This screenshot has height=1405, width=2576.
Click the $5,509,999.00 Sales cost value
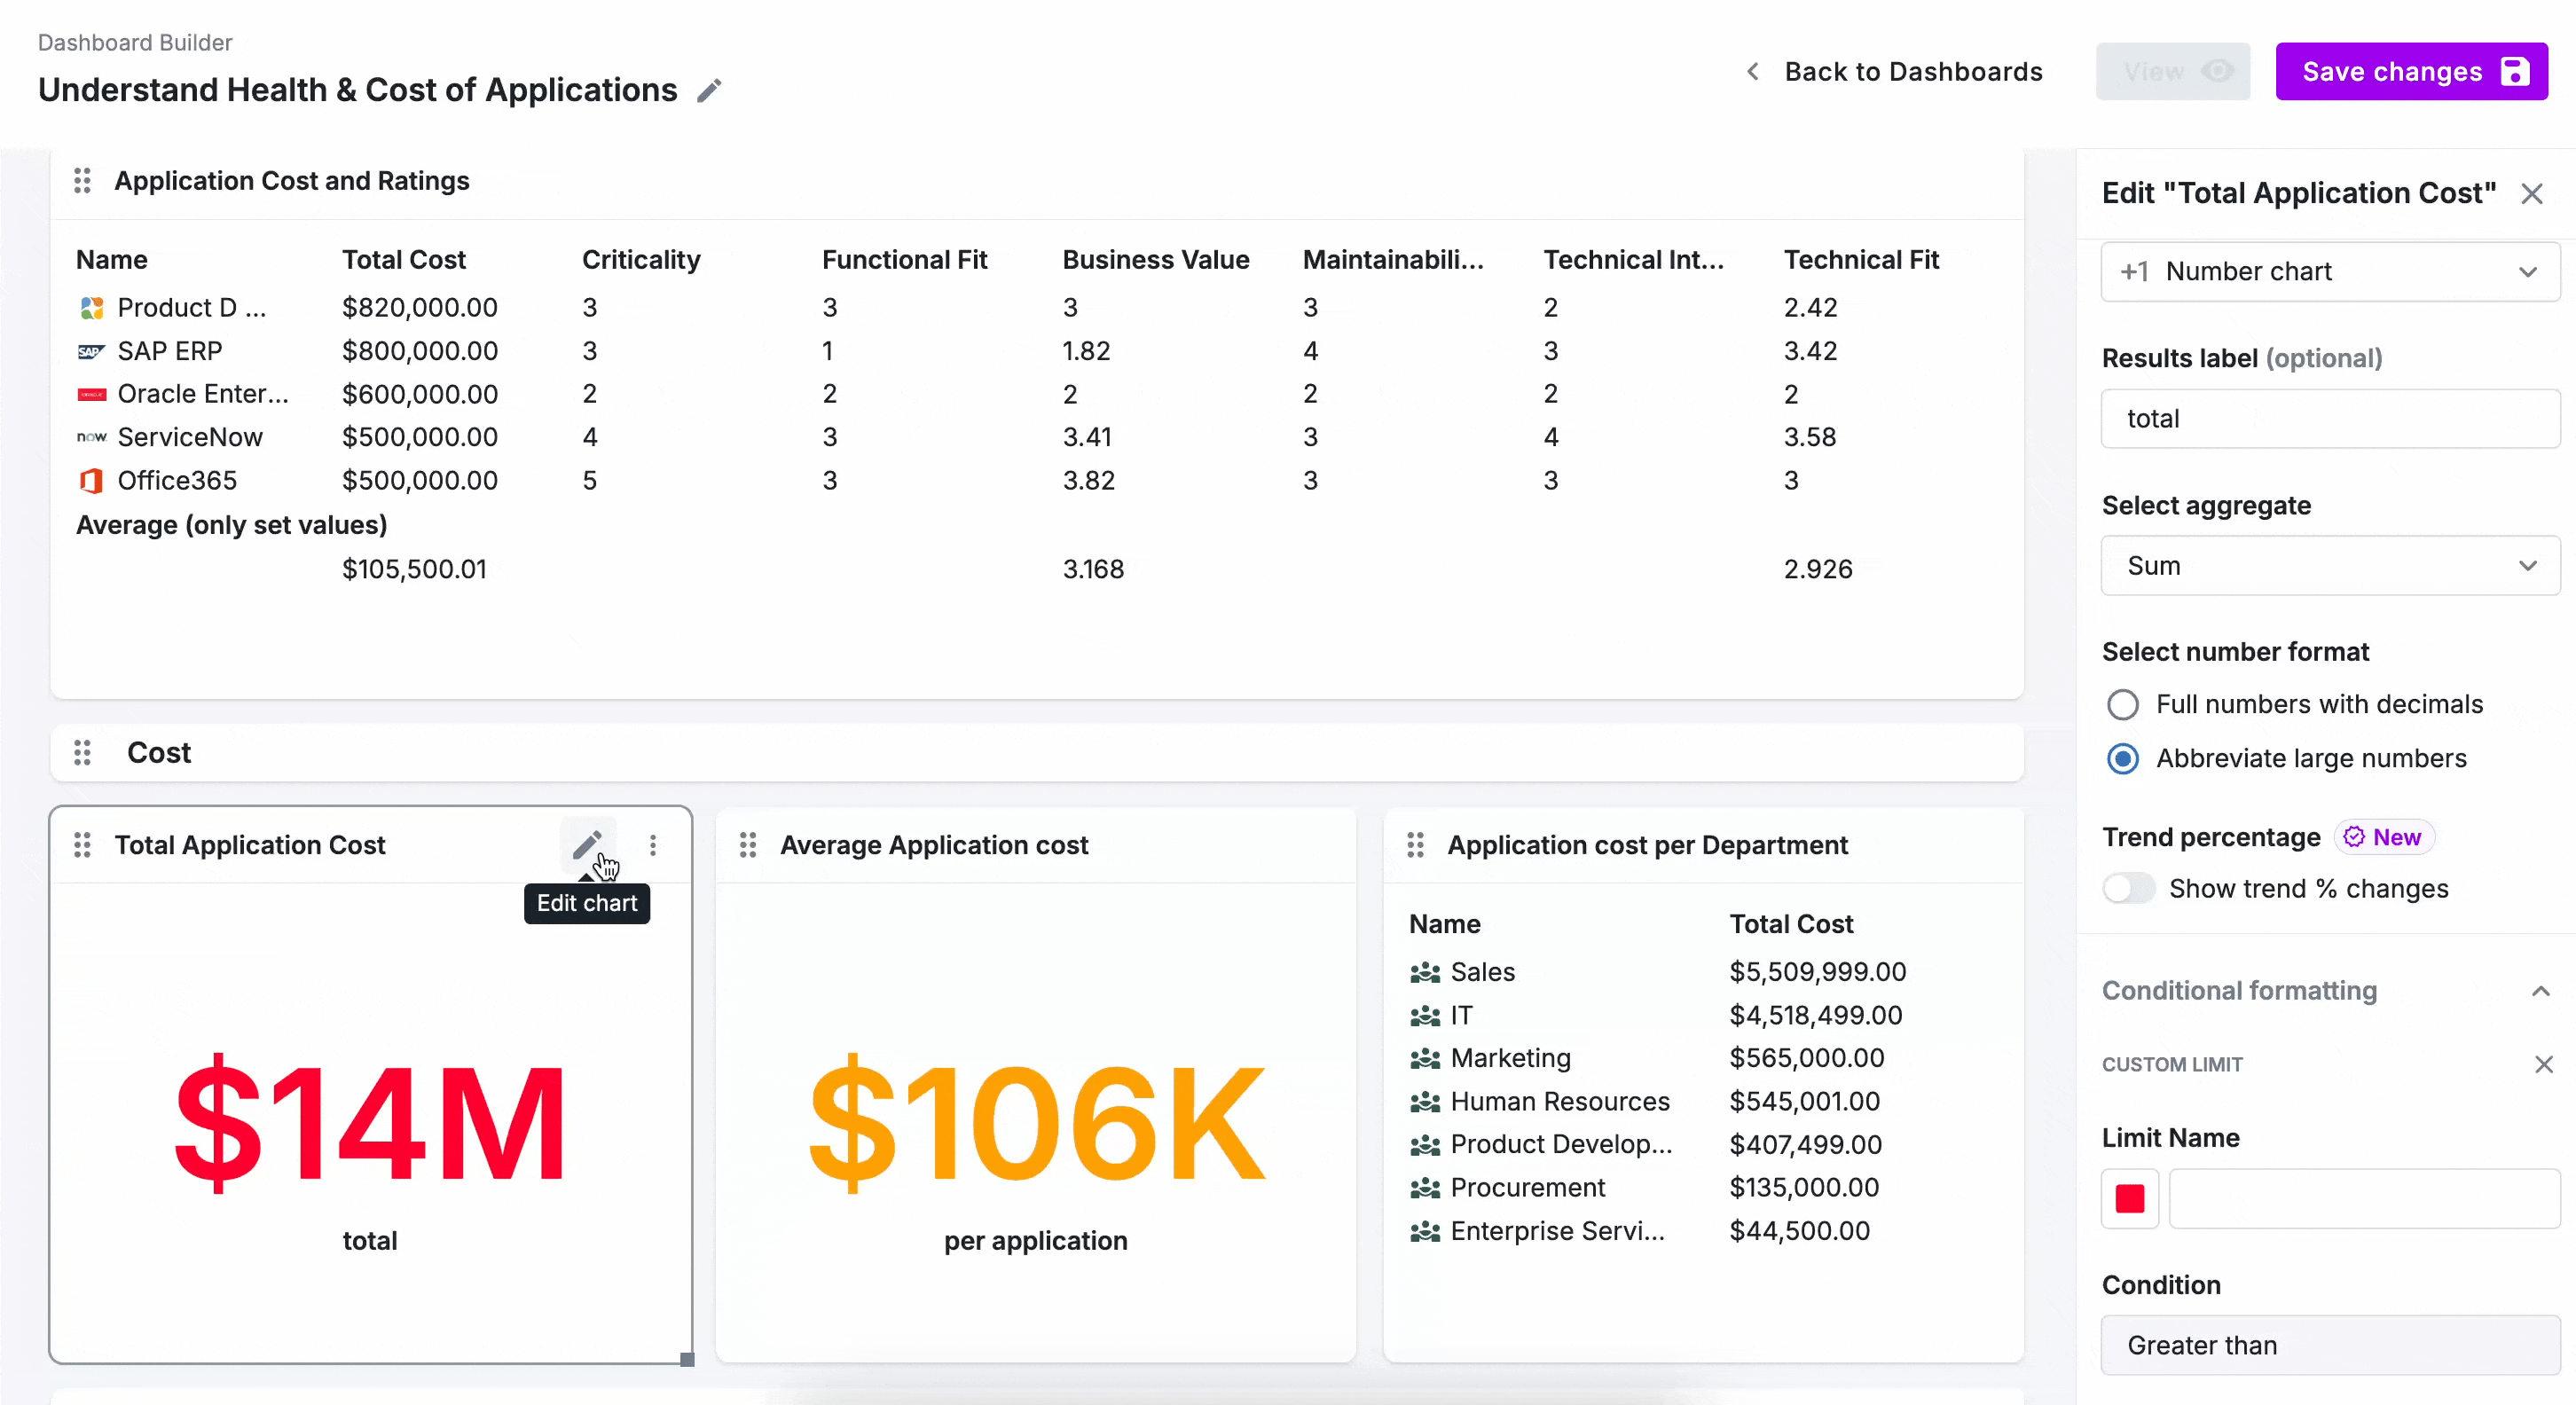click(1818, 972)
